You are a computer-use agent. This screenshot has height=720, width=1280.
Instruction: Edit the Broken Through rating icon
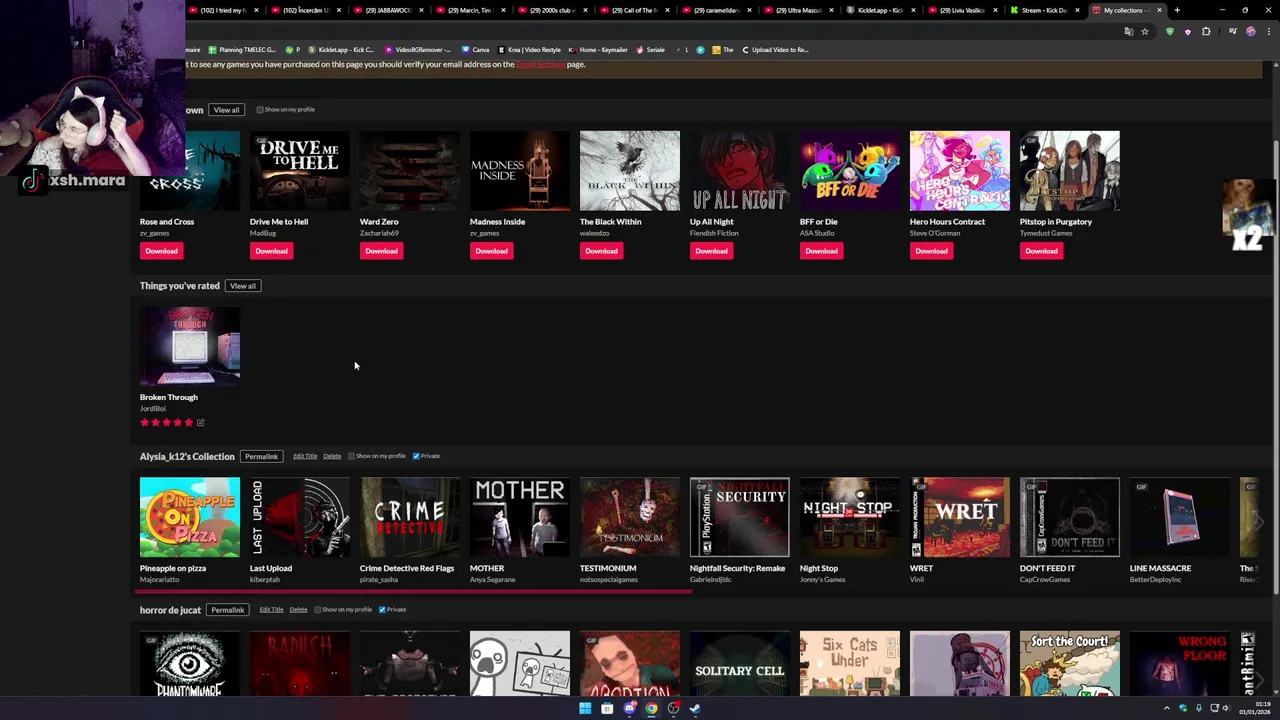tap(200, 423)
